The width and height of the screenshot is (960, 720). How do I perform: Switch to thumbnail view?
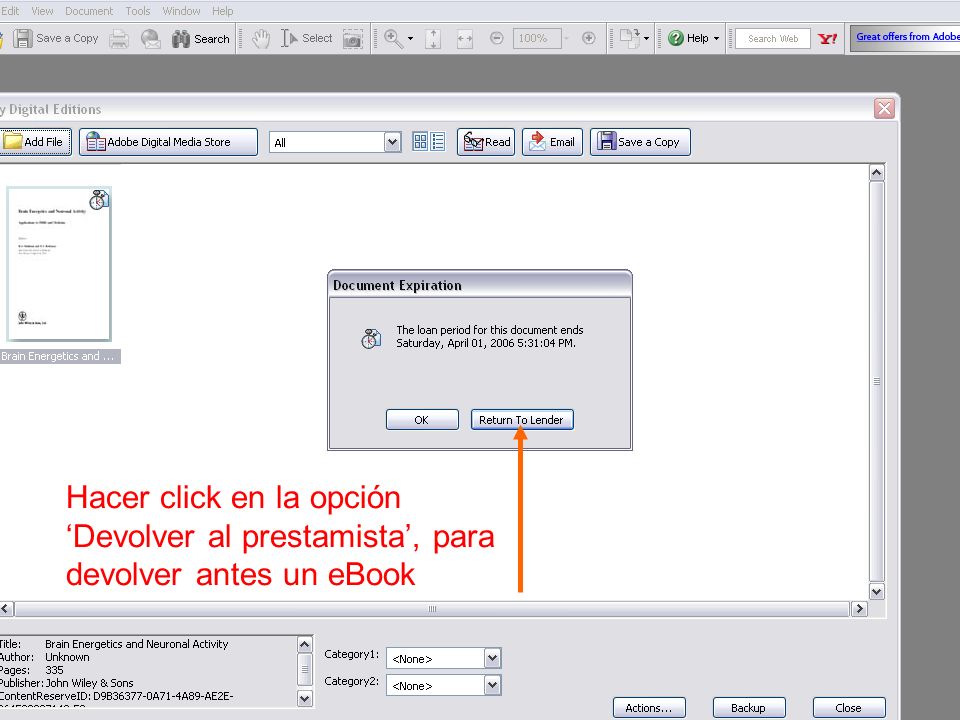coord(420,142)
